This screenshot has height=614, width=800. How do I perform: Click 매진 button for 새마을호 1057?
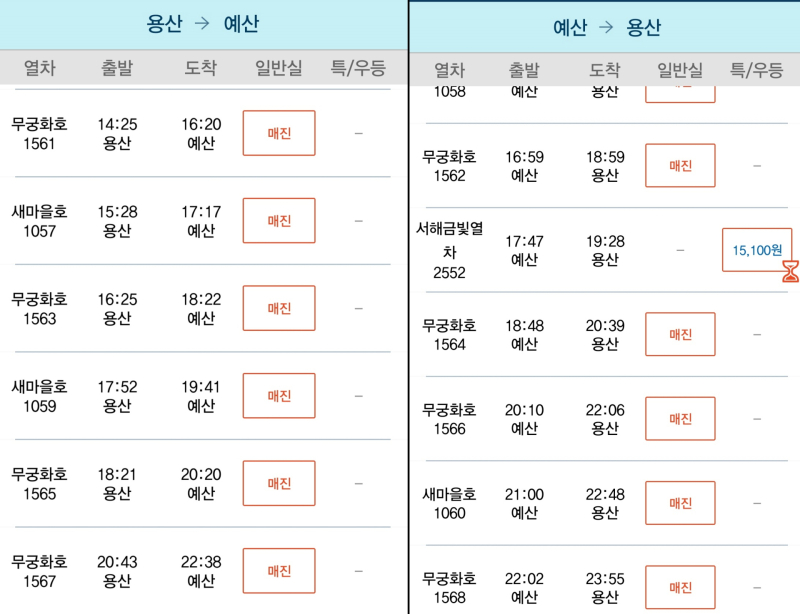tap(279, 220)
